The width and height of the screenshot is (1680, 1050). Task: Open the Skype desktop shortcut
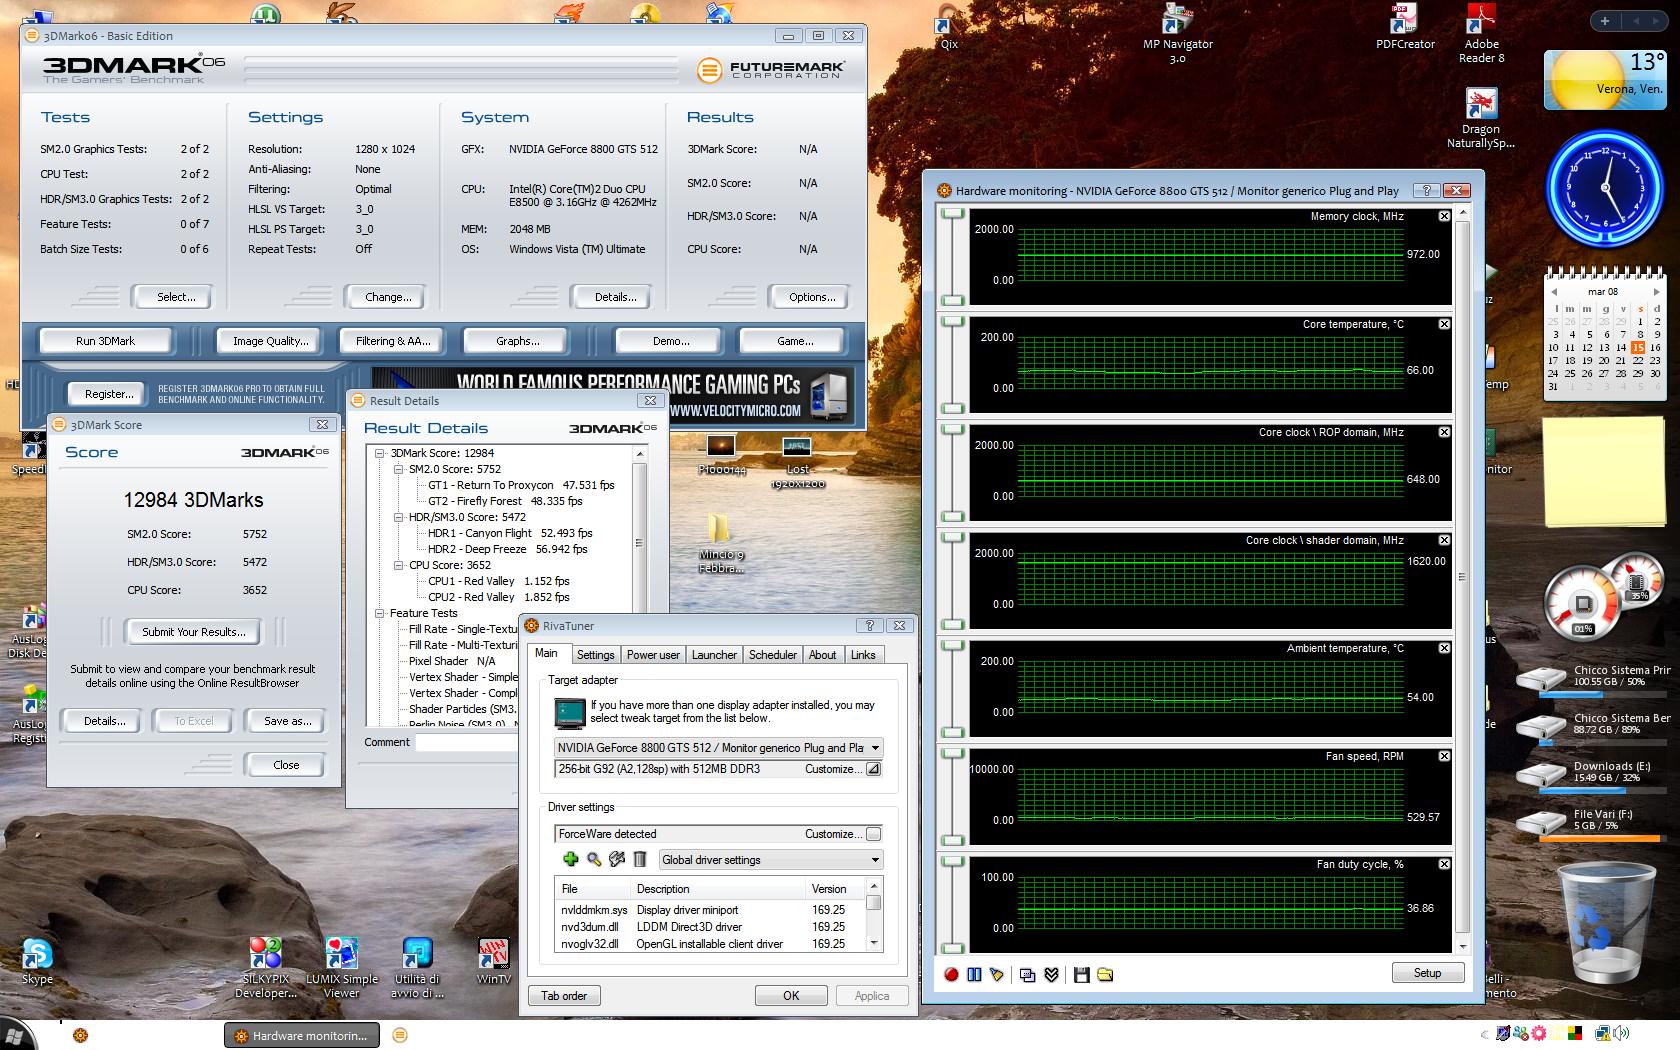coord(37,962)
